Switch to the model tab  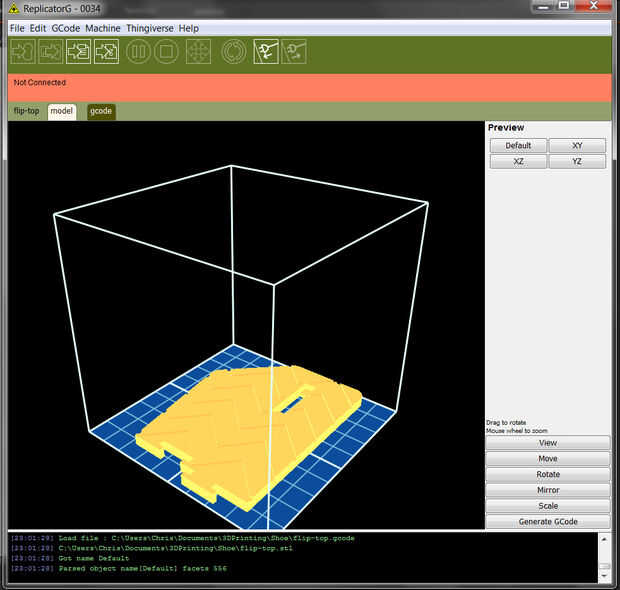click(x=62, y=111)
